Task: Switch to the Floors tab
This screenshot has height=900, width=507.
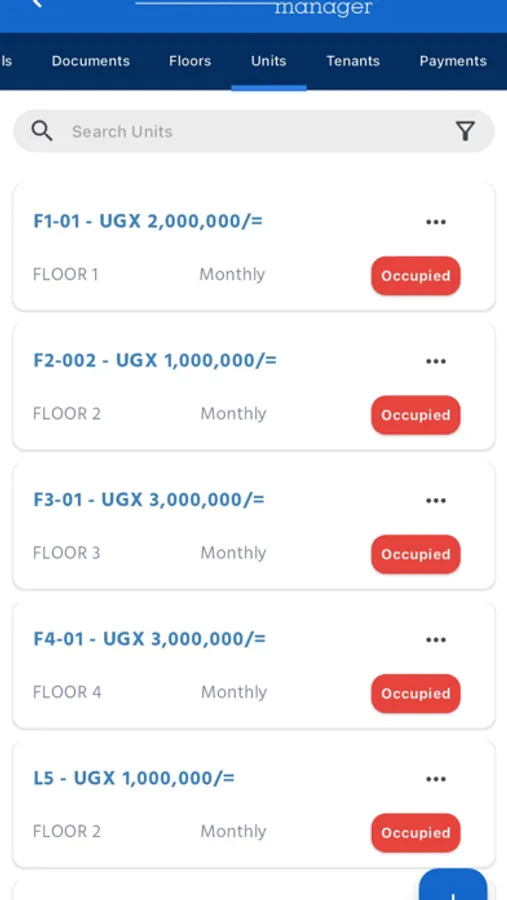Action: [x=190, y=61]
